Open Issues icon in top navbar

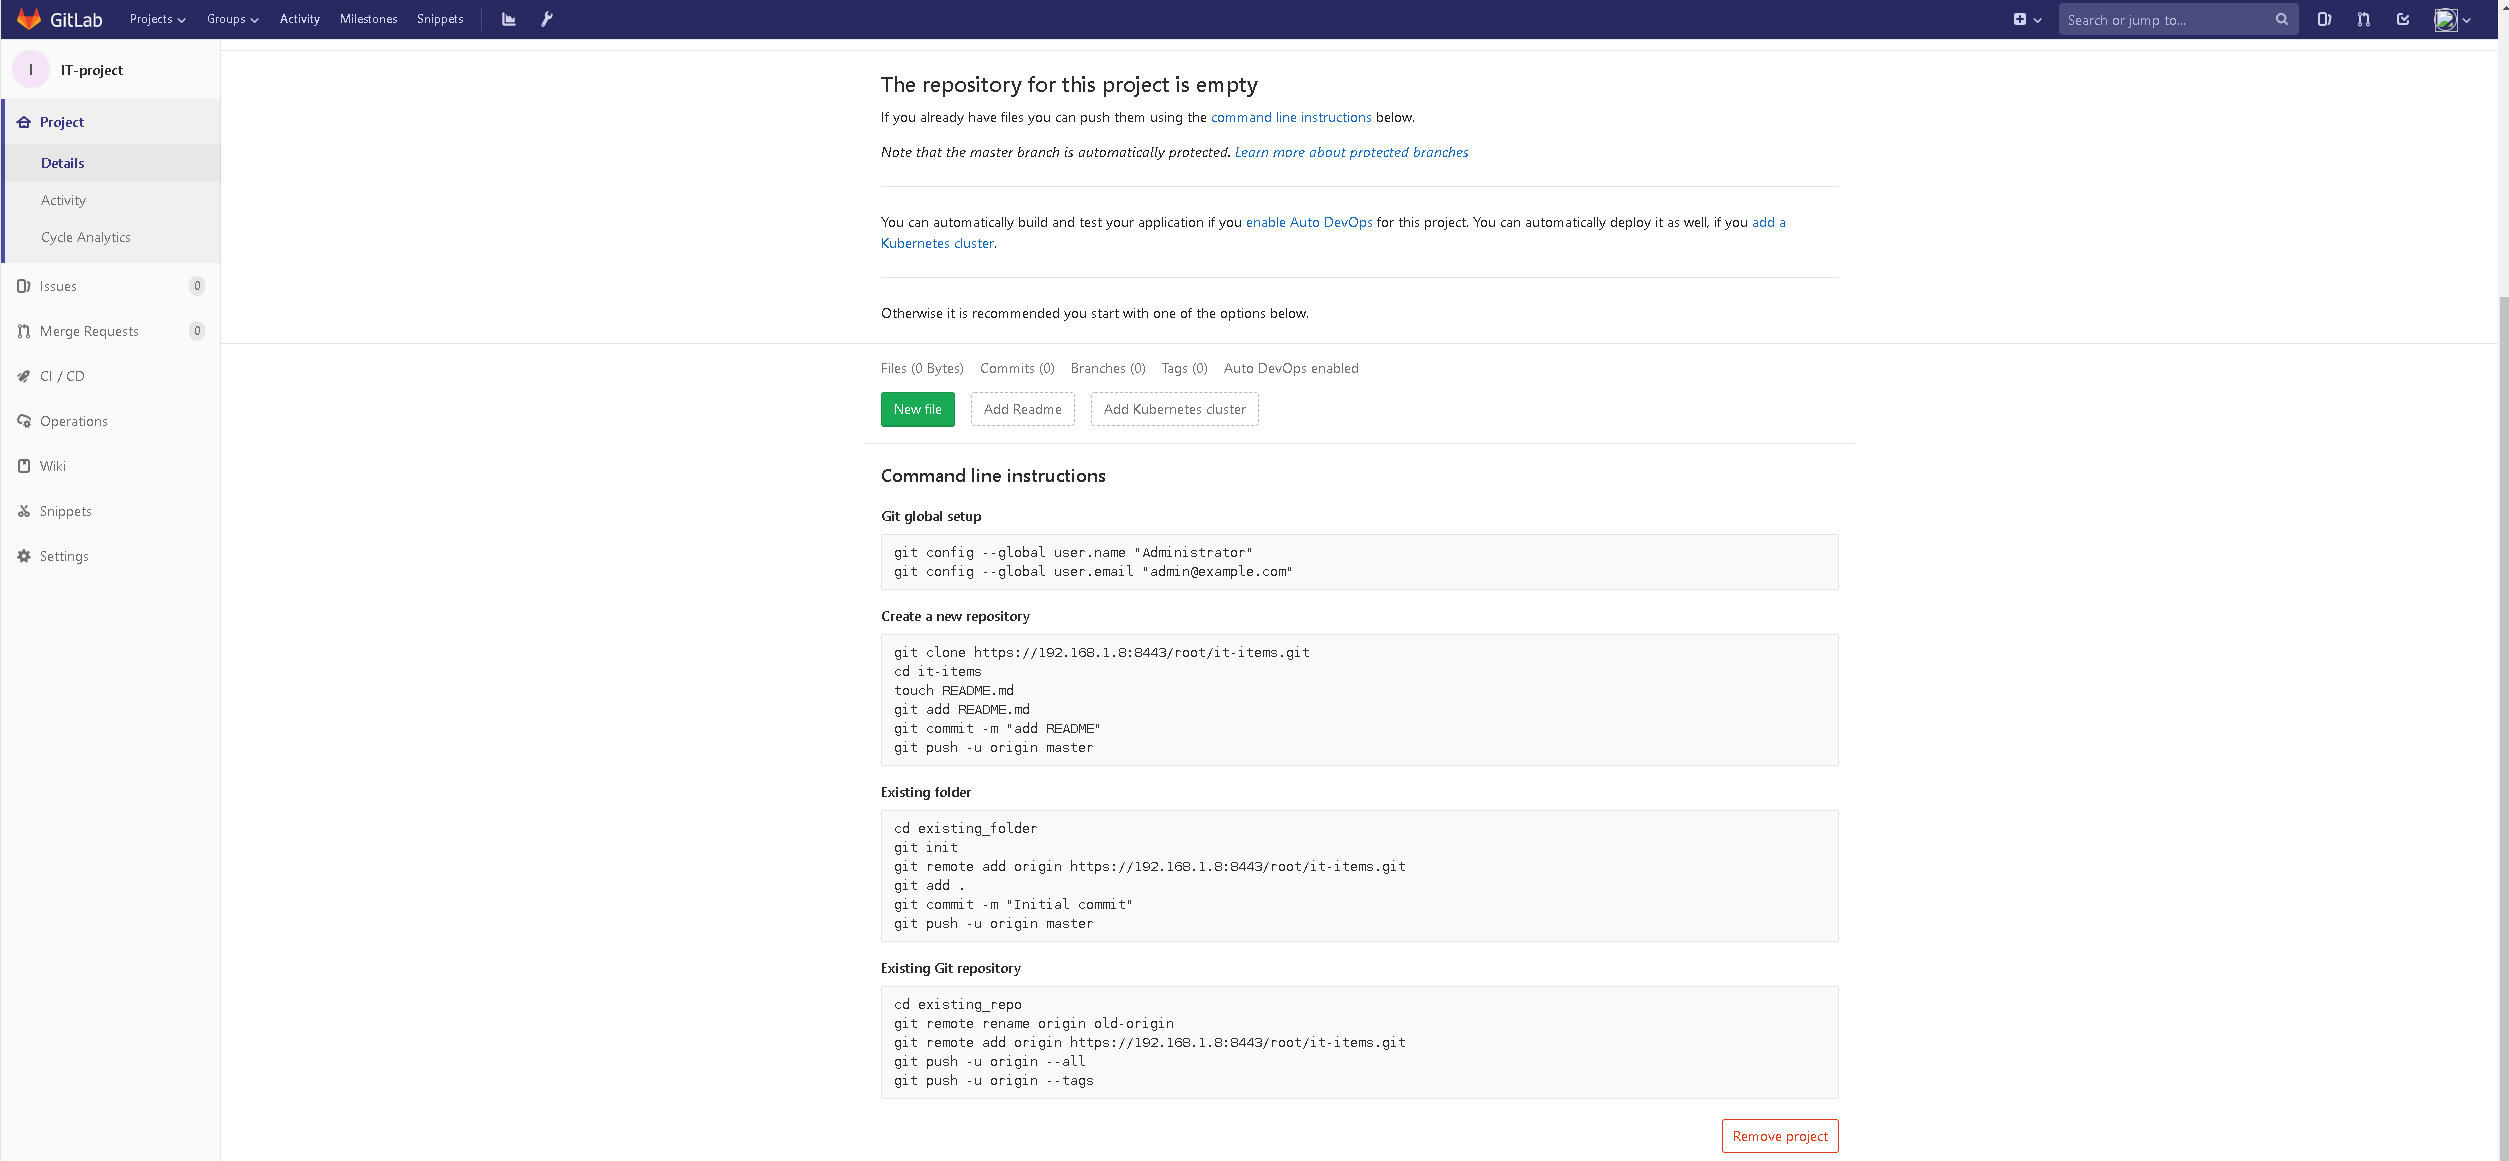[x=2324, y=19]
